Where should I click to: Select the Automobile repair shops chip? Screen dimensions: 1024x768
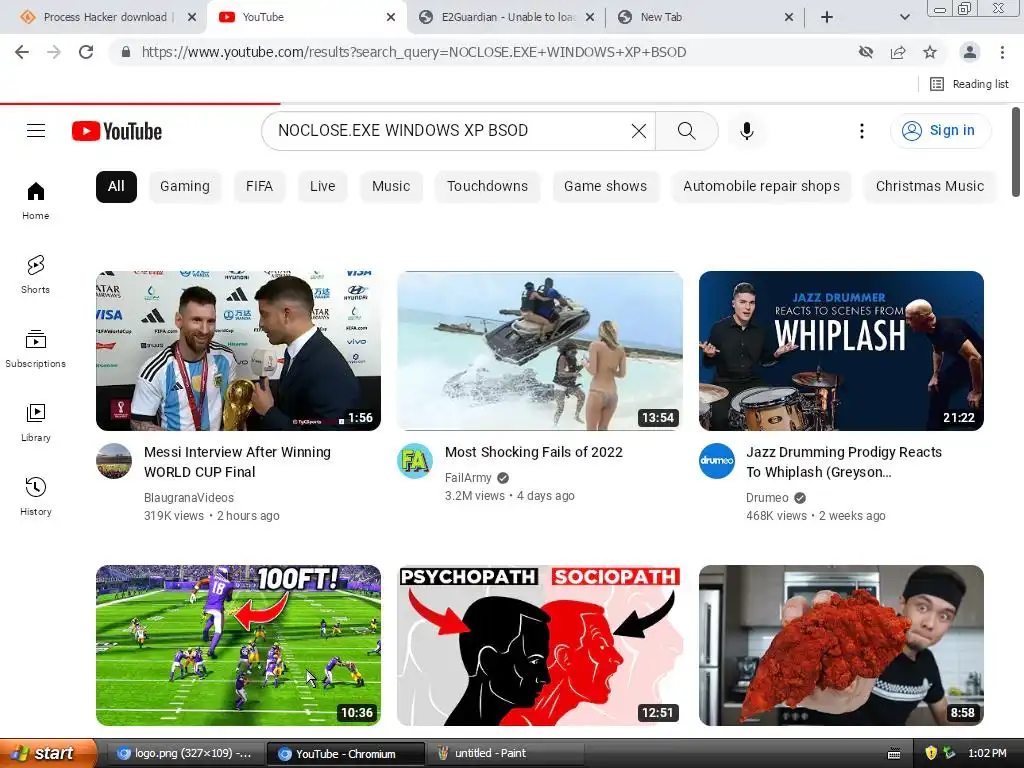[x=761, y=187]
